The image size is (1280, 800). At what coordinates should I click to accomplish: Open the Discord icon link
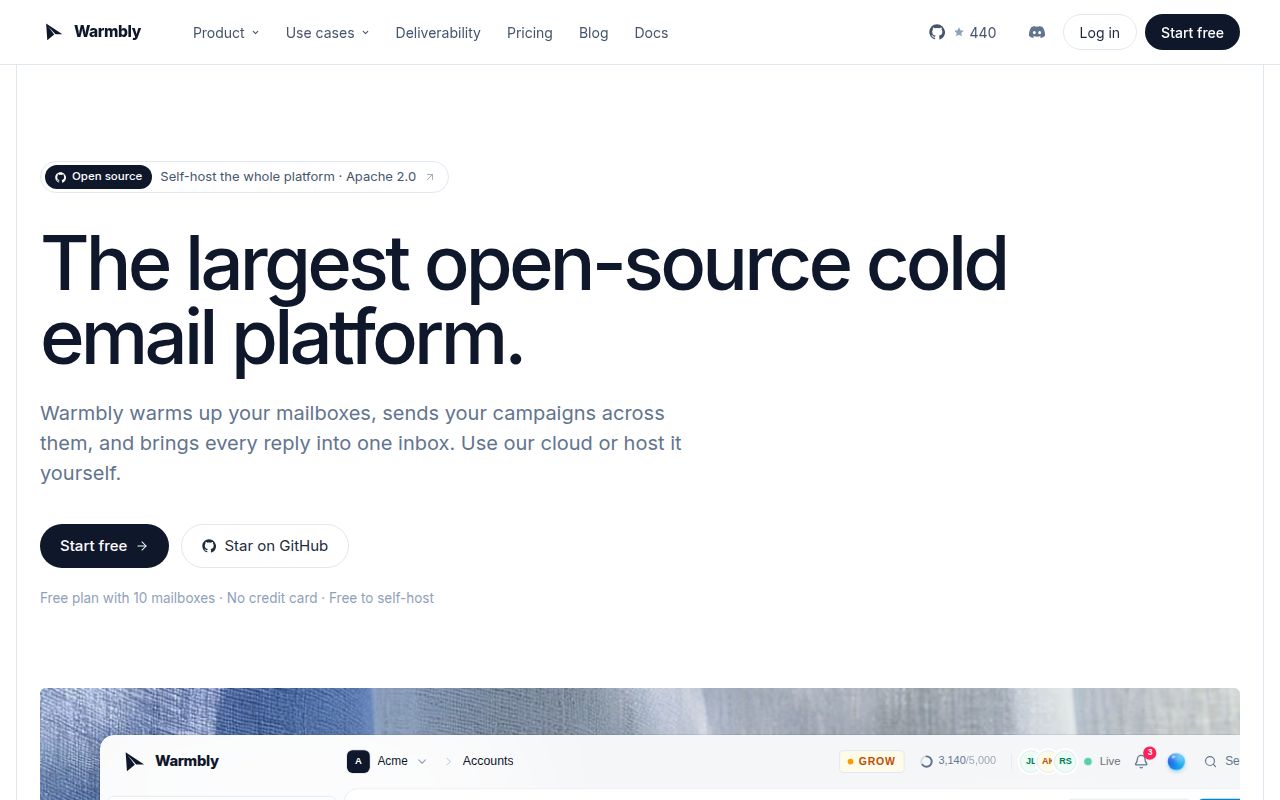pos(1037,32)
